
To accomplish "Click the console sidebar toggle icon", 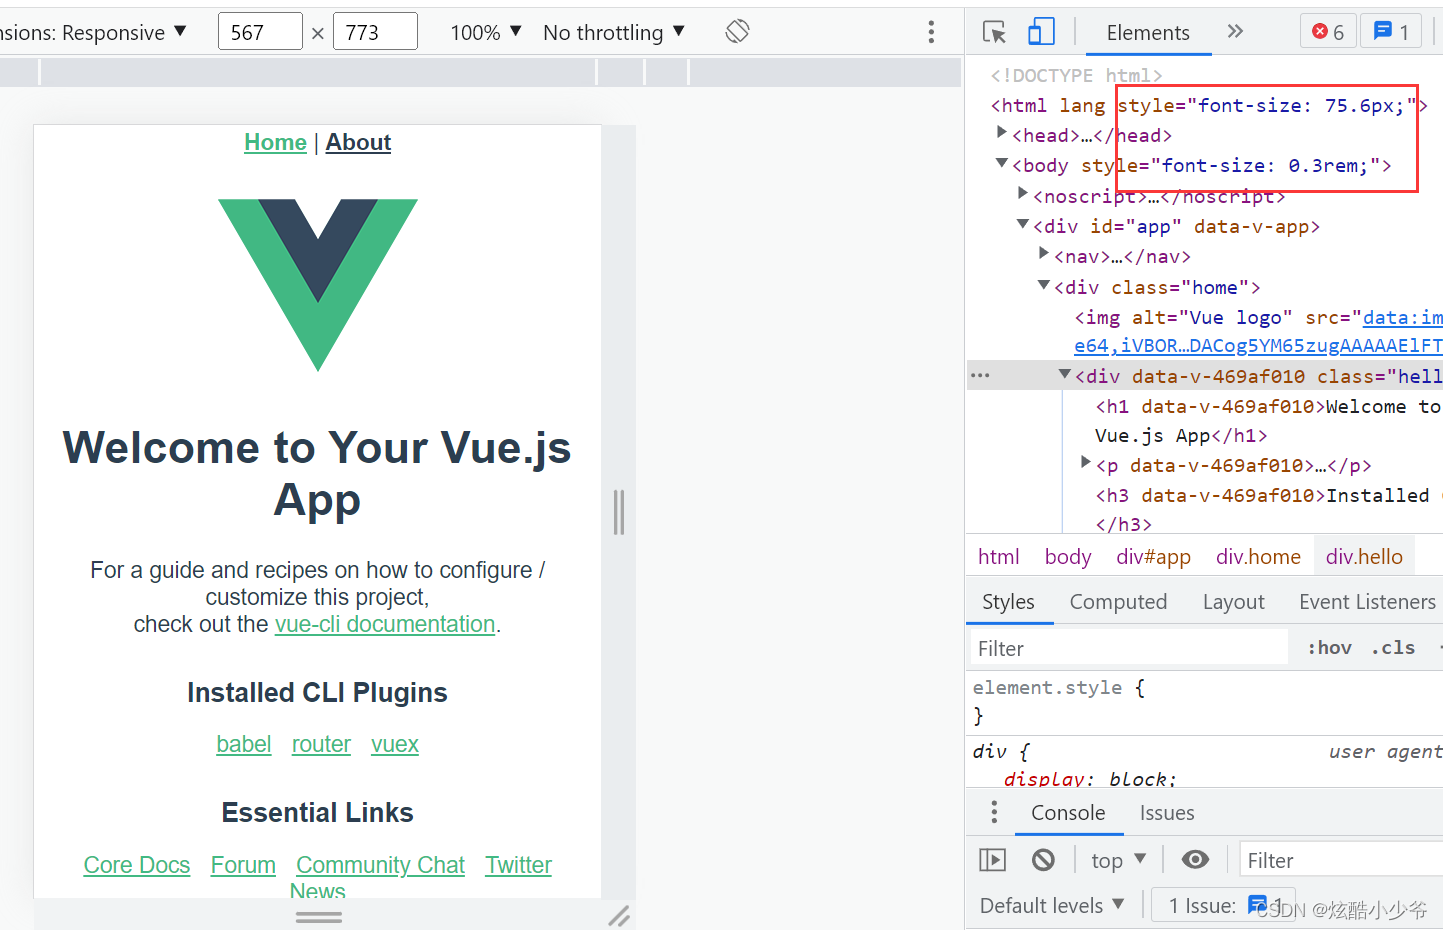I will [x=992, y=860].
